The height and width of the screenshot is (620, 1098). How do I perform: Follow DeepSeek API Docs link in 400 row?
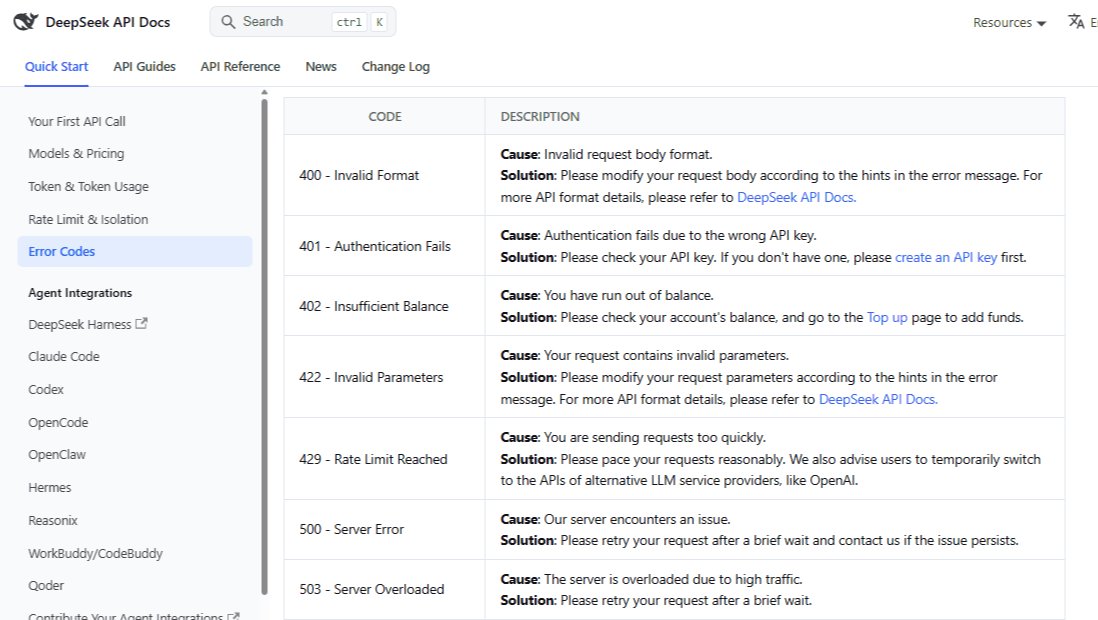(797, 198)
